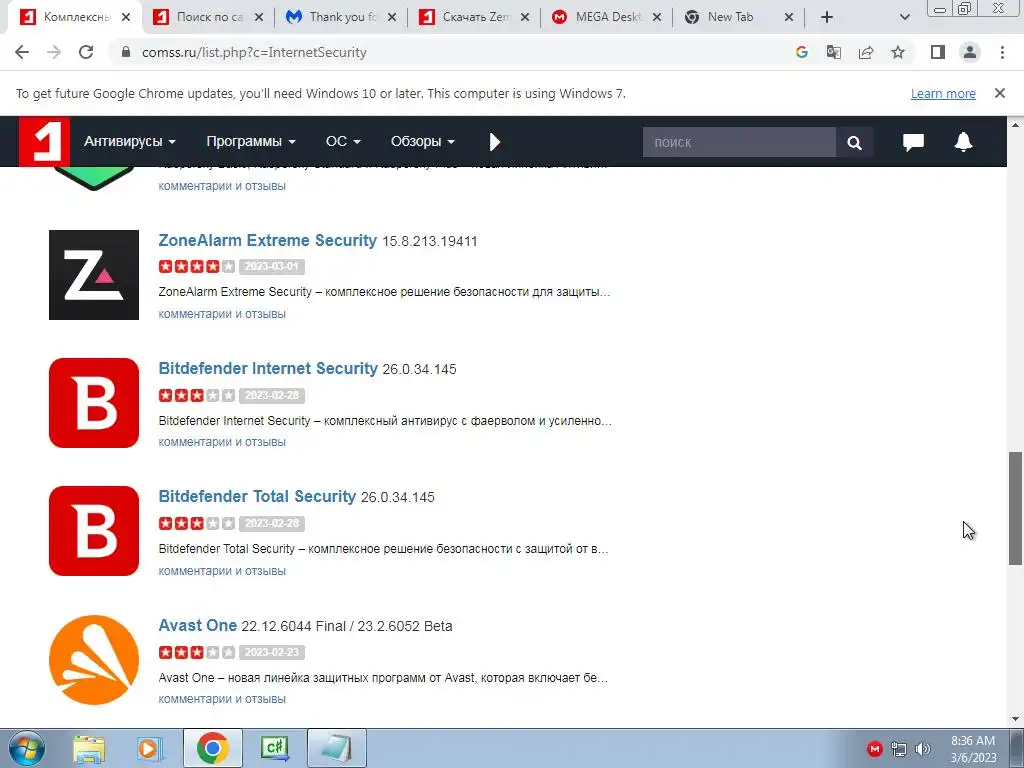Bookmark this page with star icon
1024x768 pixels.
click(x=898, y=52)
